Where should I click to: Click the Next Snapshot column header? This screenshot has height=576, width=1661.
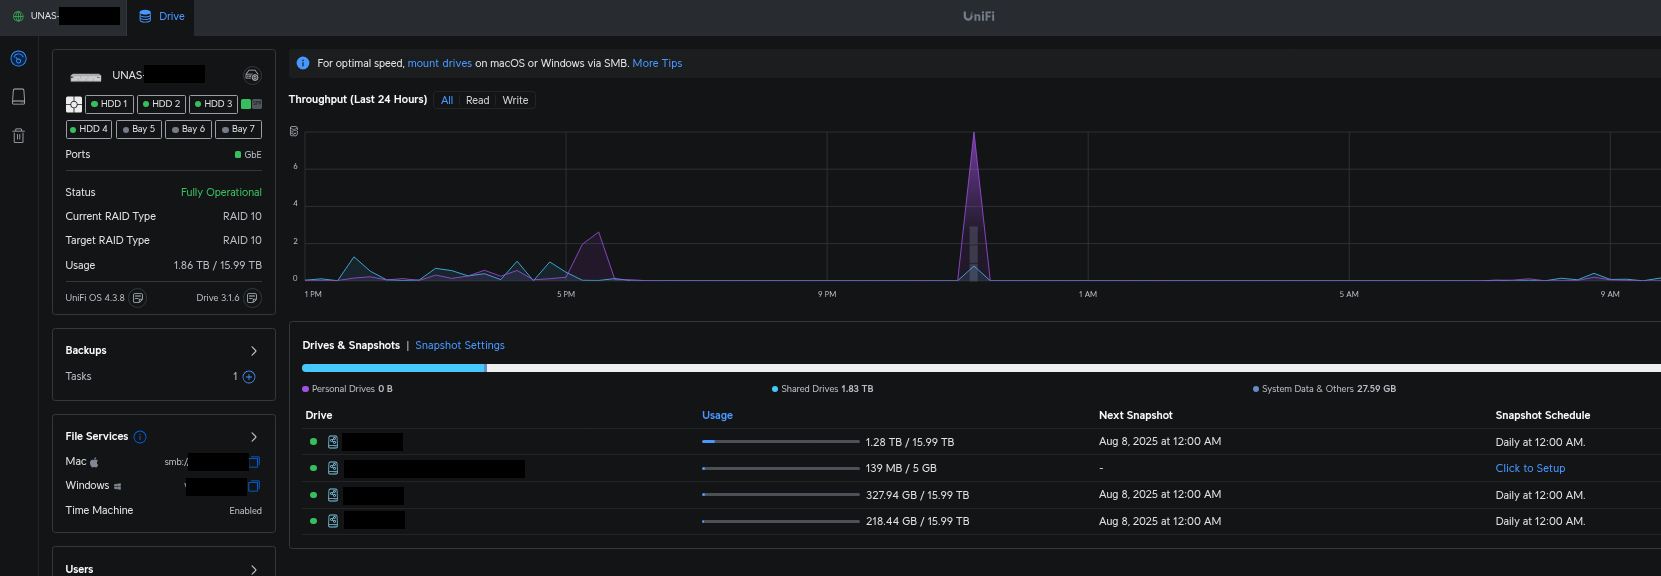1135,416
